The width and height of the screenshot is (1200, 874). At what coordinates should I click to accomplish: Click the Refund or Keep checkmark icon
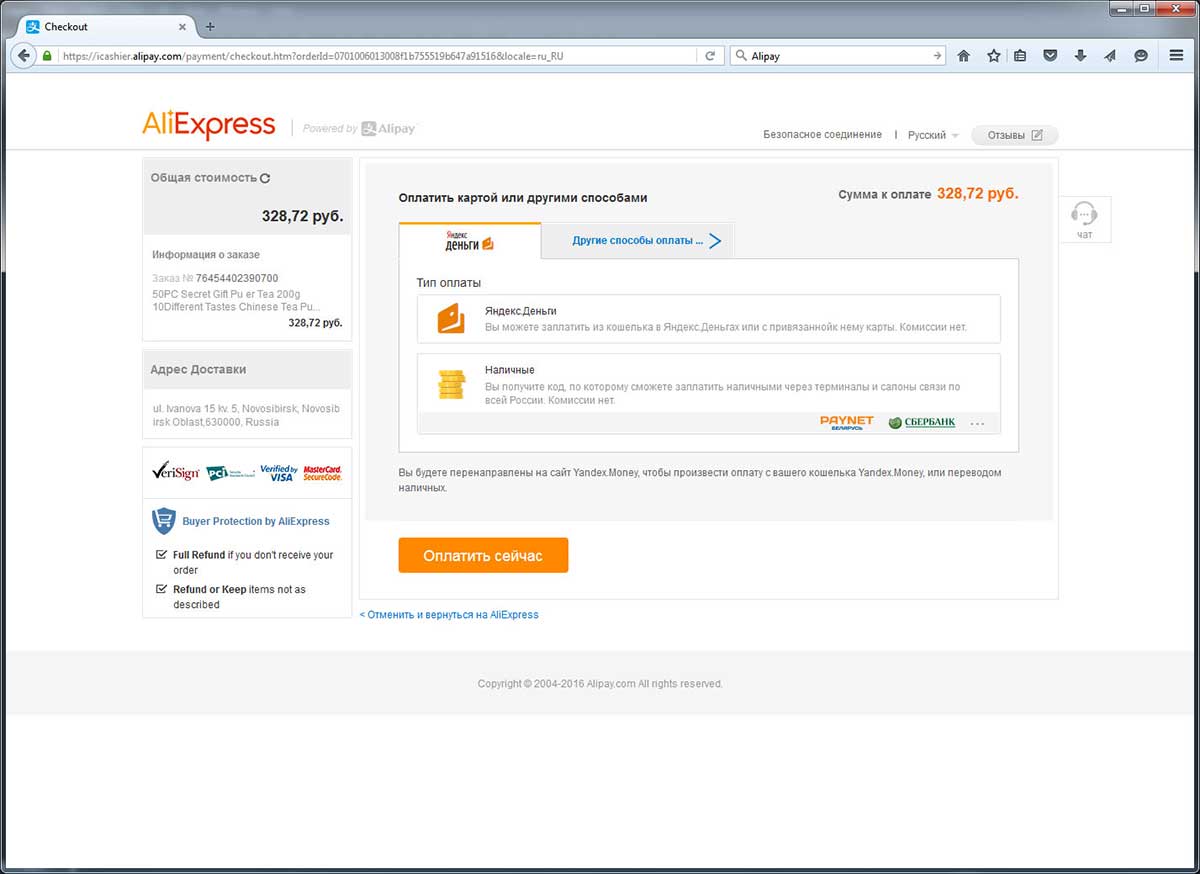(162, 589)
